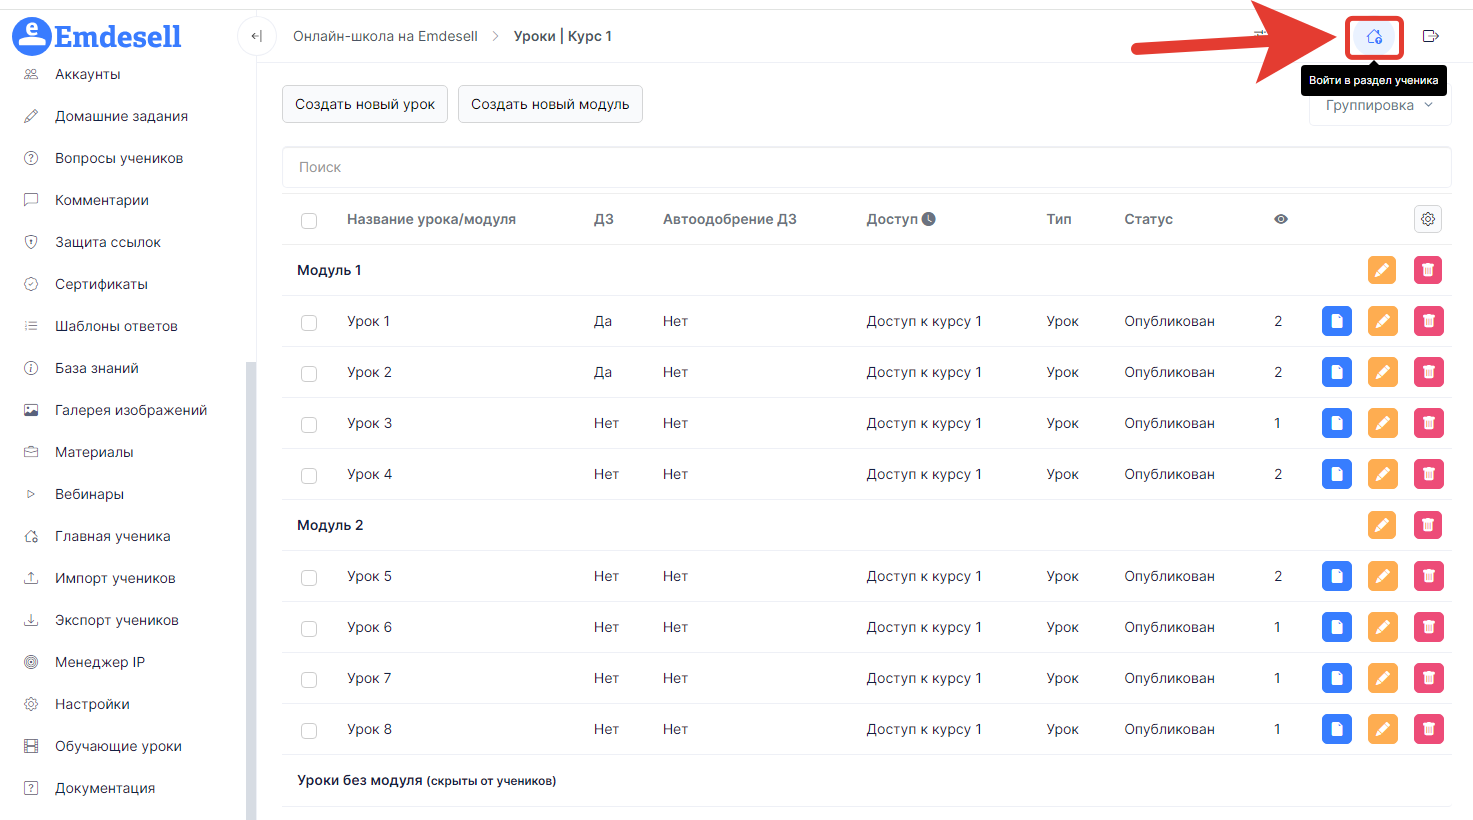Viewport: 1473px width, 820px height.
Task: Tick the checkbox for Урок 2
Action: coord(309,373)
